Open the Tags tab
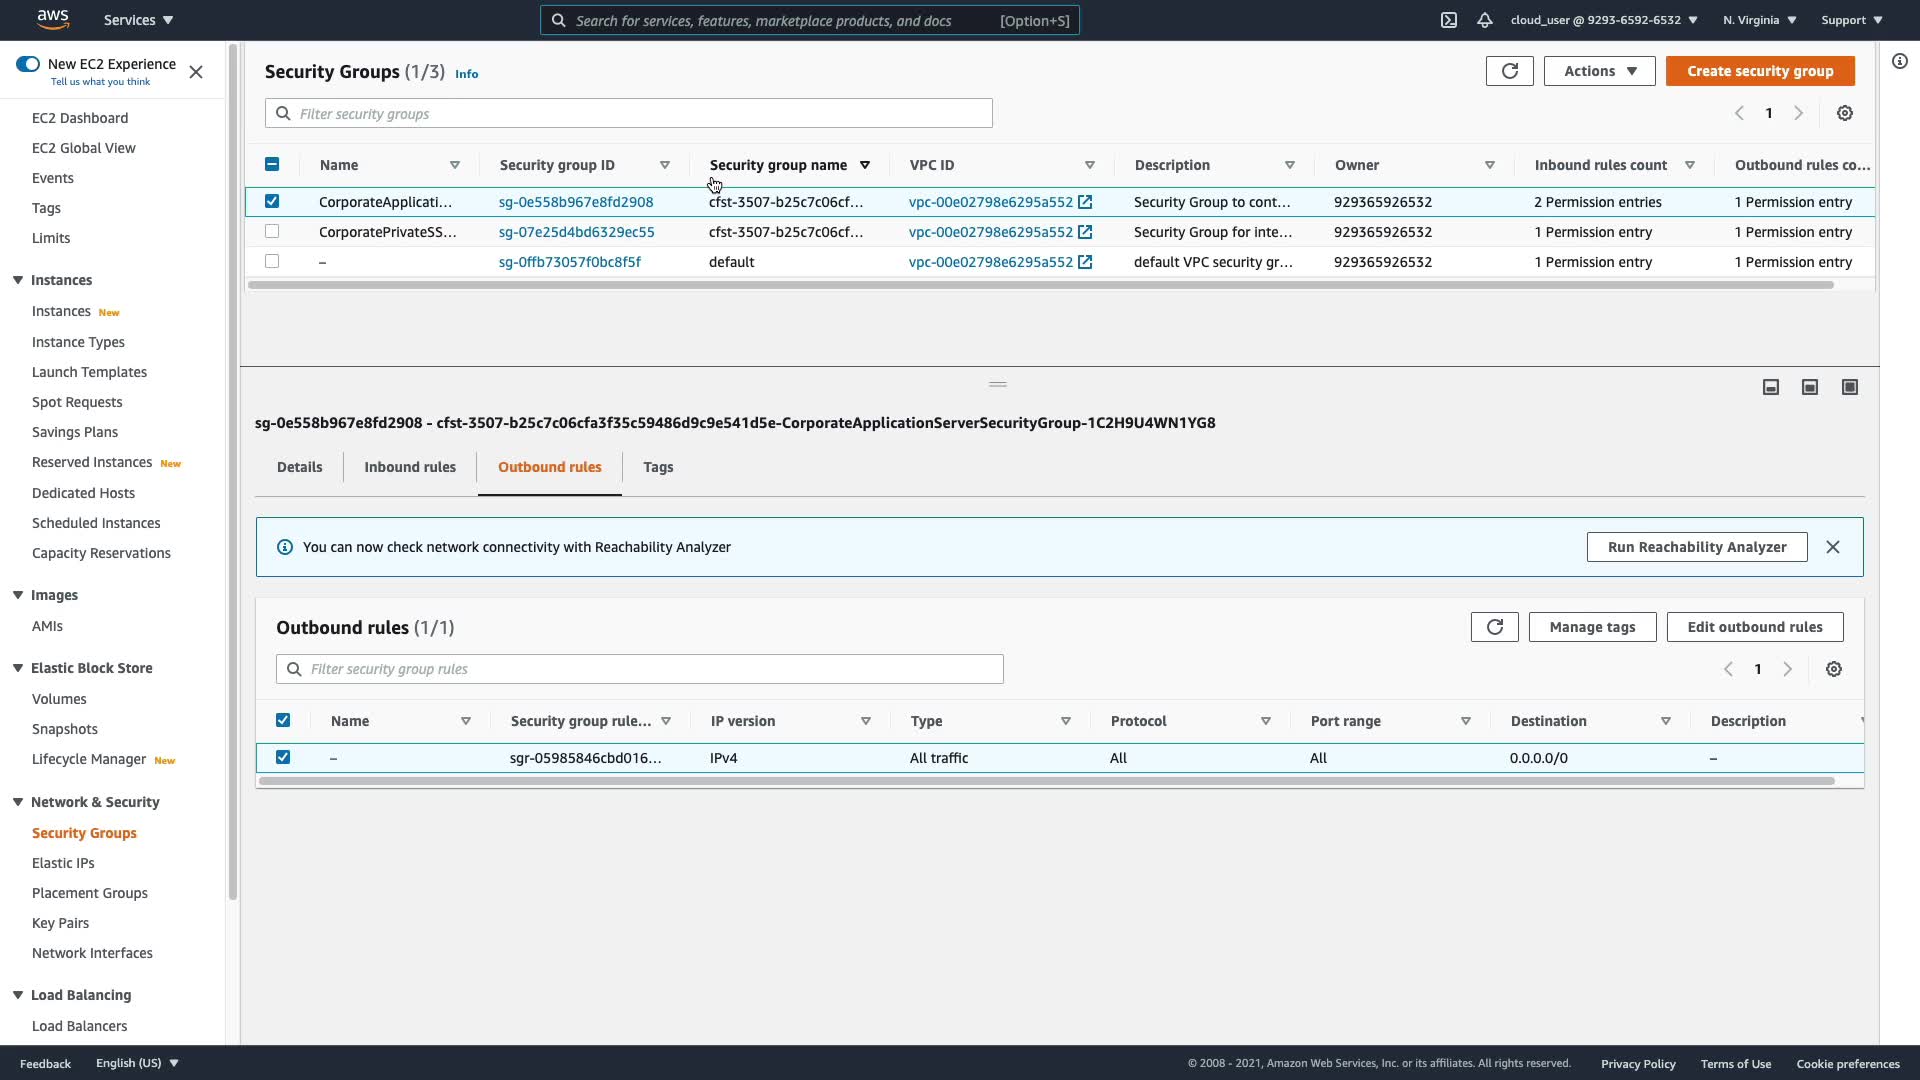Viewport: 1920px width, 1080px height. [x=657, y=467]
